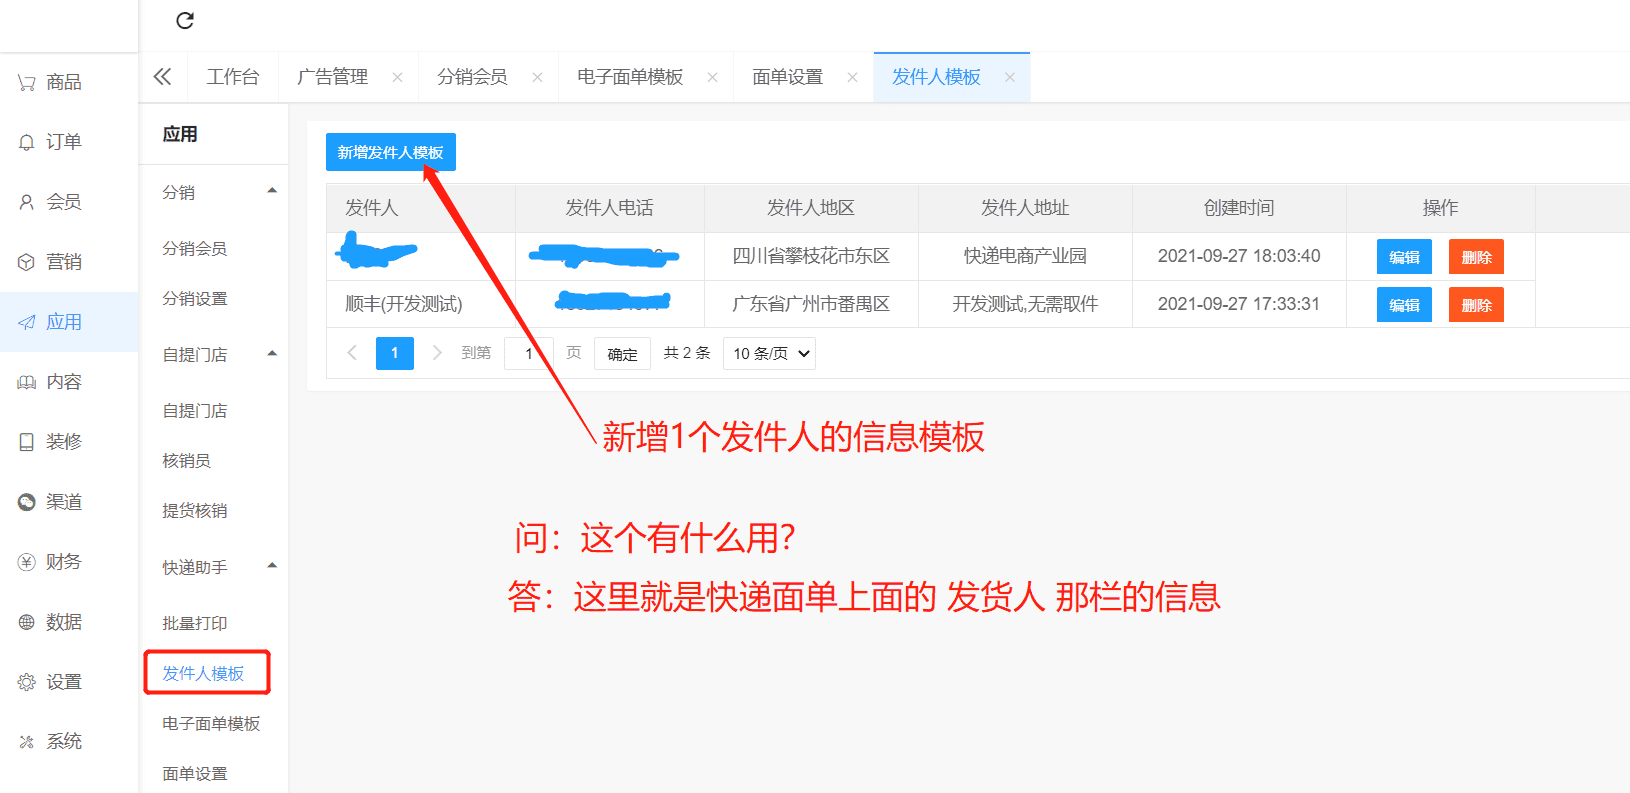
Task: Click the page number jump input
Action: coord(528,354)
